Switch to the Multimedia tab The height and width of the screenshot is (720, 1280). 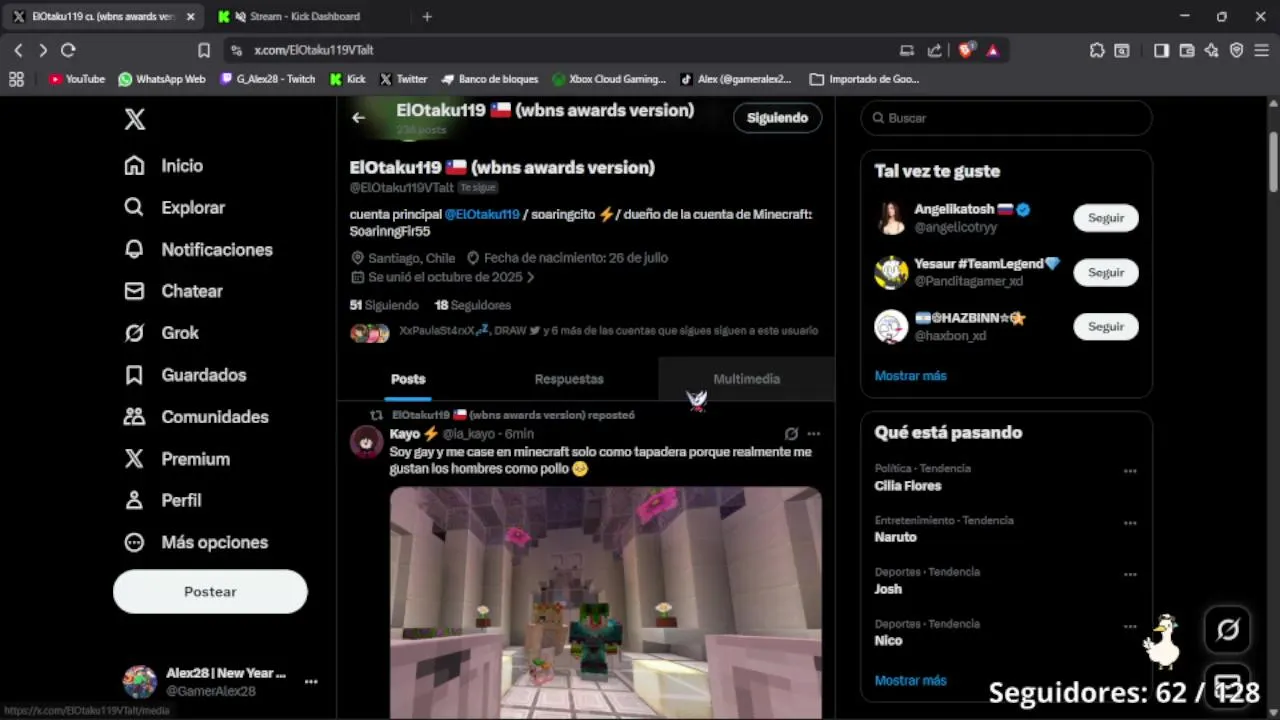[x=746, y=379]
